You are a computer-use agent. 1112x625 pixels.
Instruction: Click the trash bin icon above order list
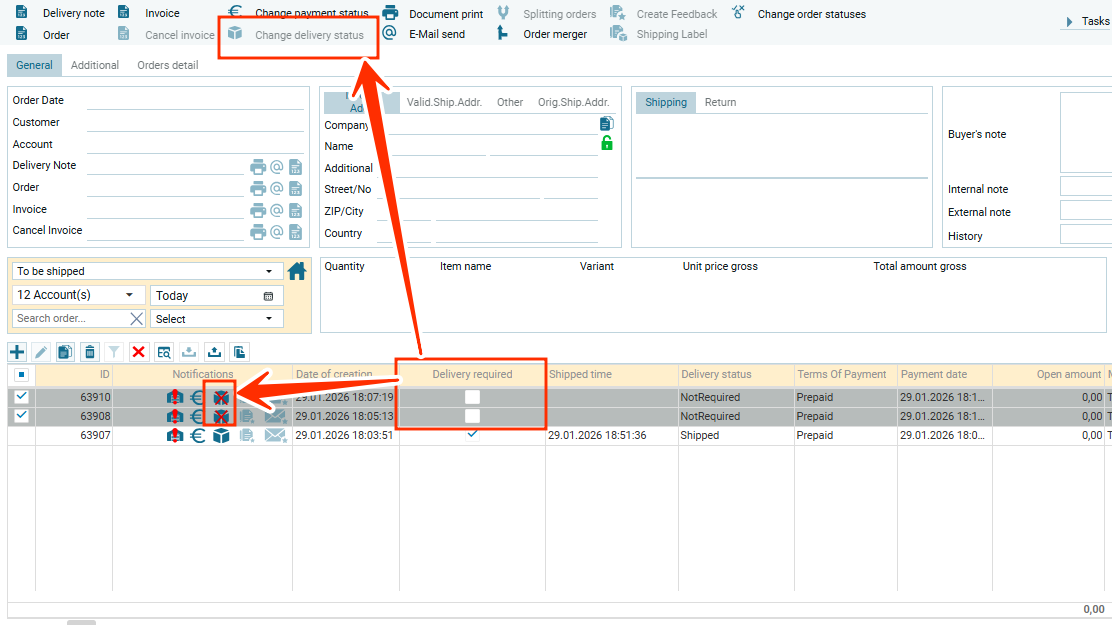90,352
